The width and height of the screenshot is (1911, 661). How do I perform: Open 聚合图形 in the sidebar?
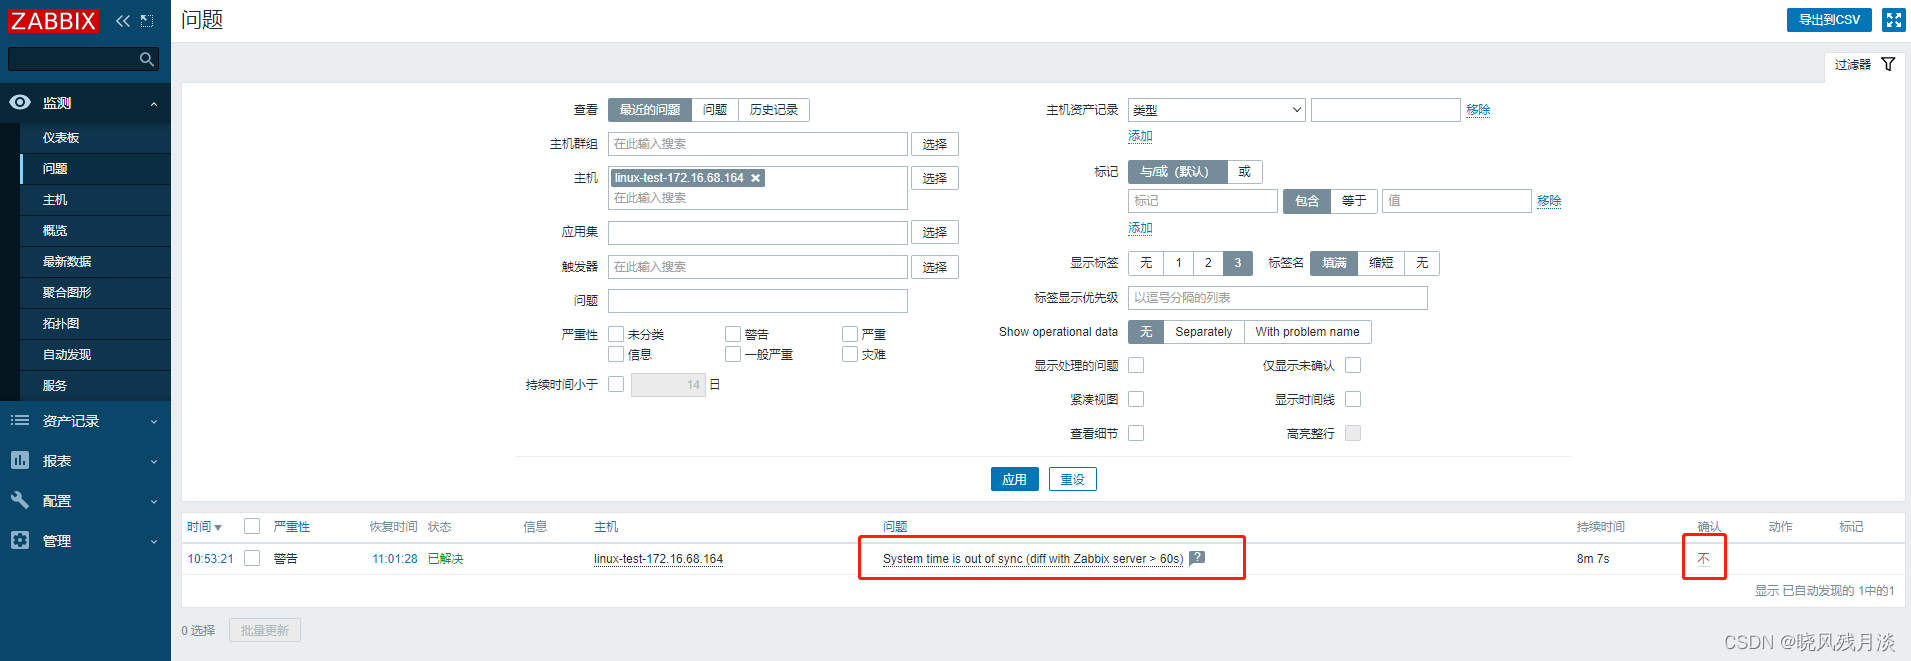[x=67, y=293]
